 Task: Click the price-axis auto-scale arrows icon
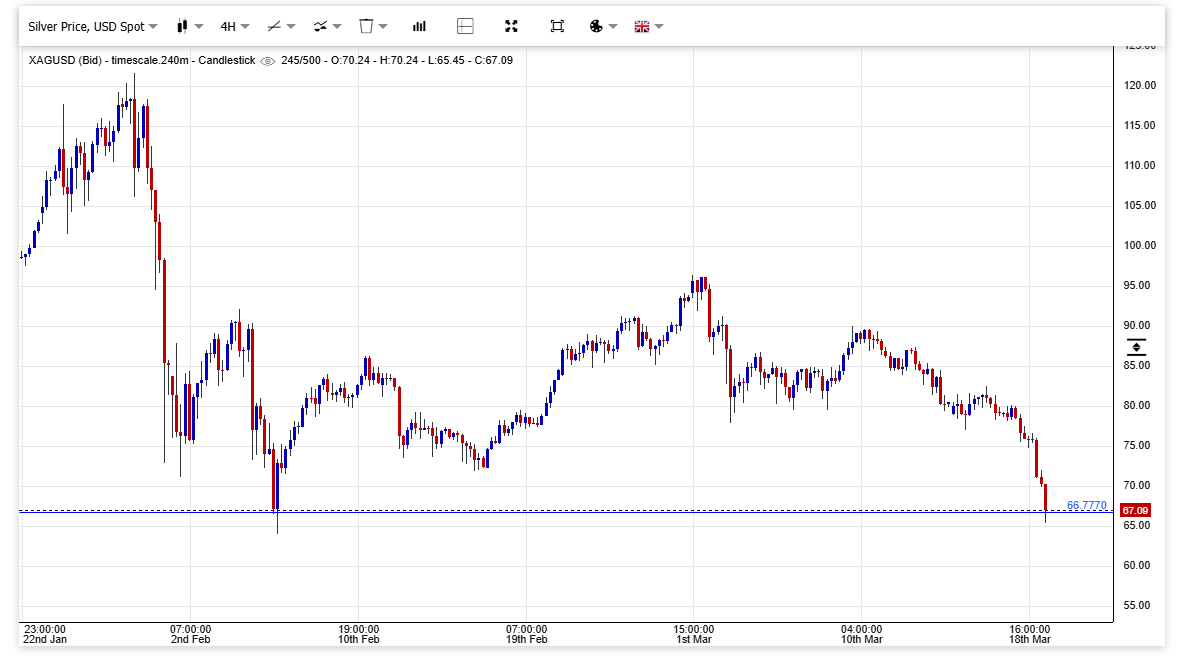click(x=1136, y=348)
